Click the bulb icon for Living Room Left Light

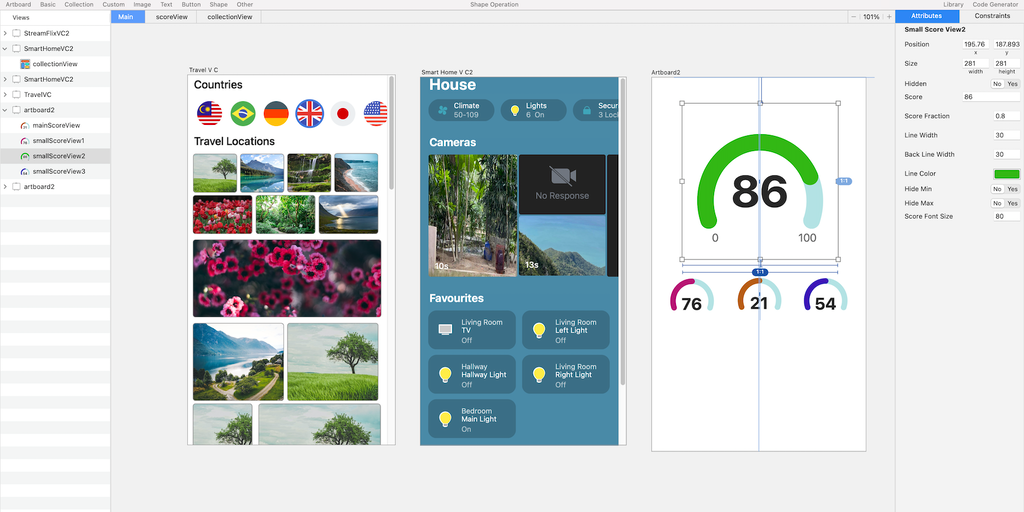(539, 330)
